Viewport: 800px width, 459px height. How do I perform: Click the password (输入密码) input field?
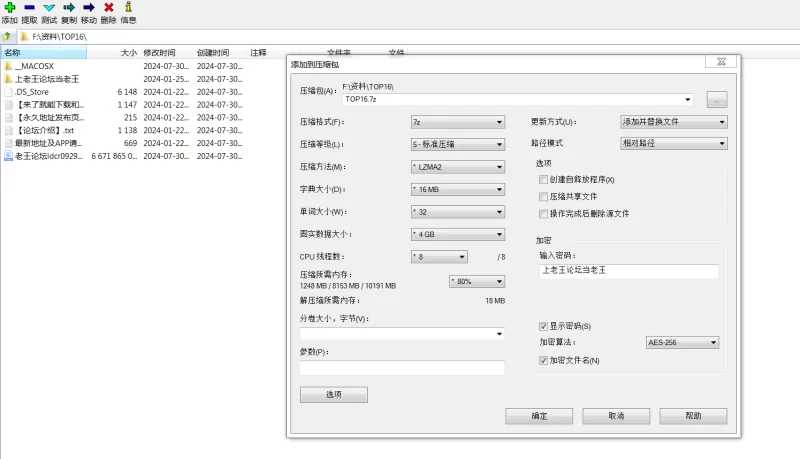[628, 271]
